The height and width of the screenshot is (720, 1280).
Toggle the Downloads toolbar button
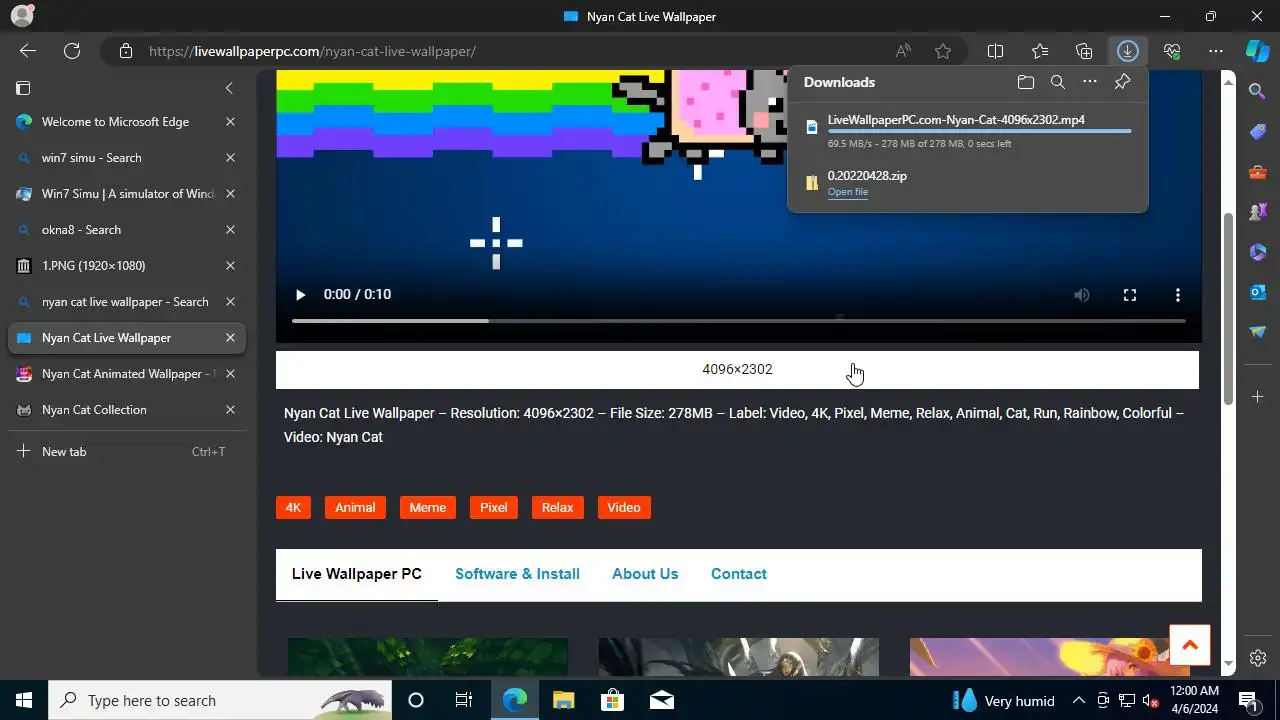(x=1128, y=51)
